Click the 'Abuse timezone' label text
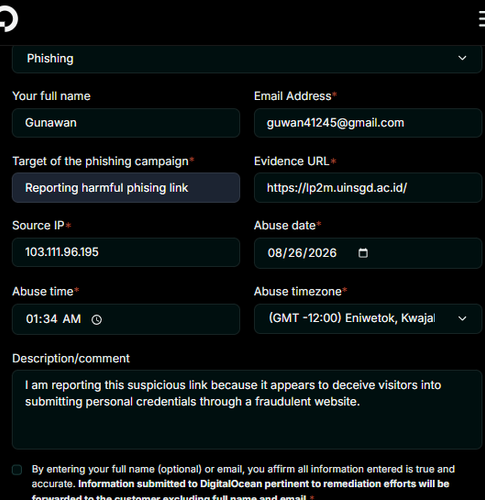This screenshot has width=485, height=500. coord(298,291)
